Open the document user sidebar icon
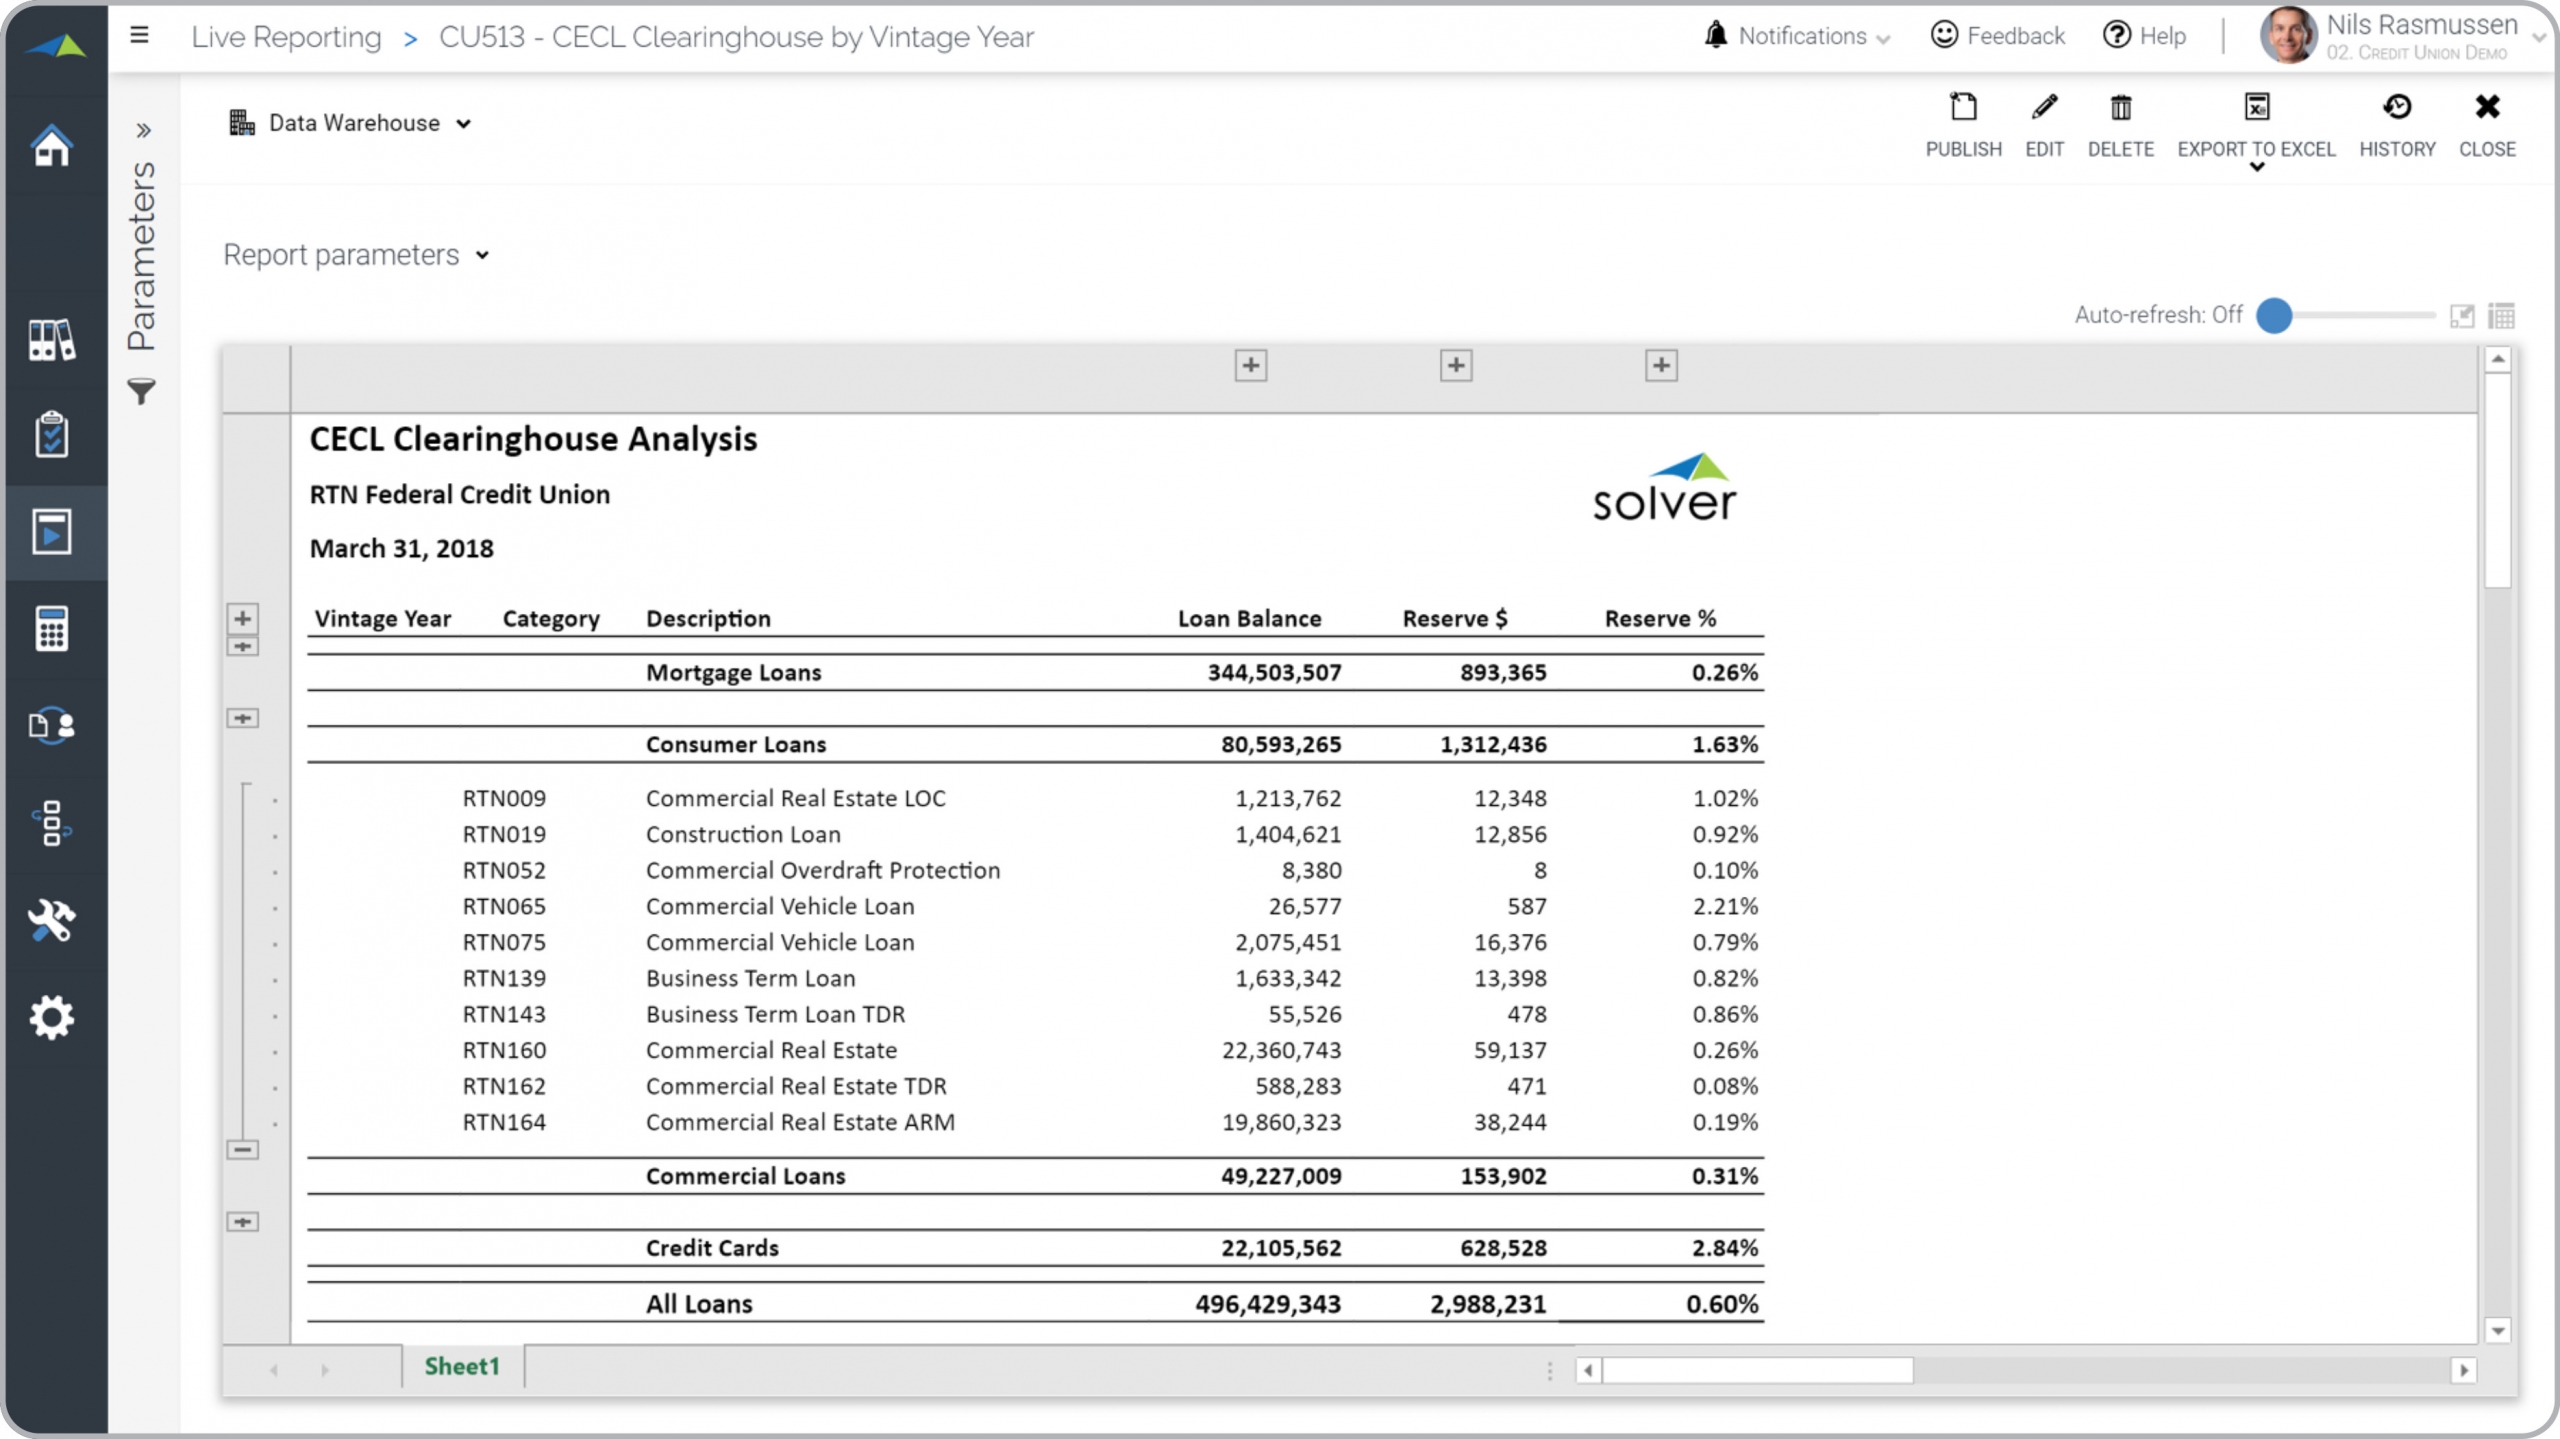Viewport: 2560px width, 1439px height. (52, 725)
